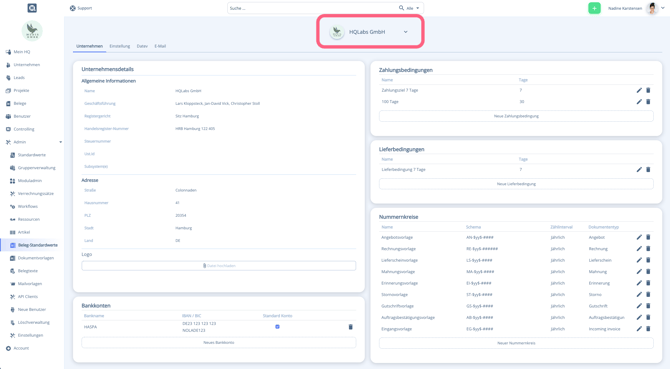Delete the 100 Tage payment term
The image size is (670, 369).
648,102
